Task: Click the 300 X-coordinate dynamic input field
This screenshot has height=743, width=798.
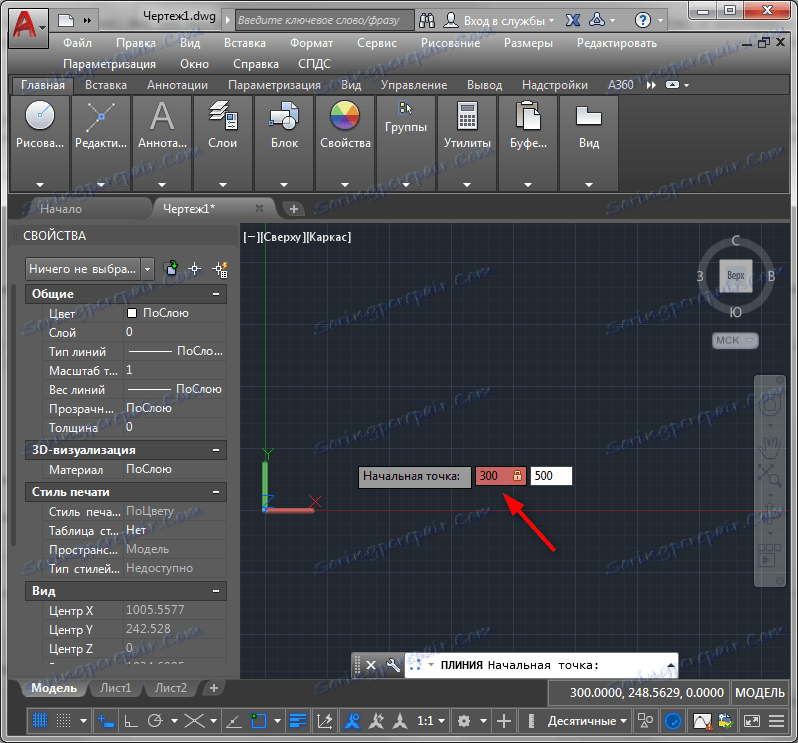Action: point(500,476)
